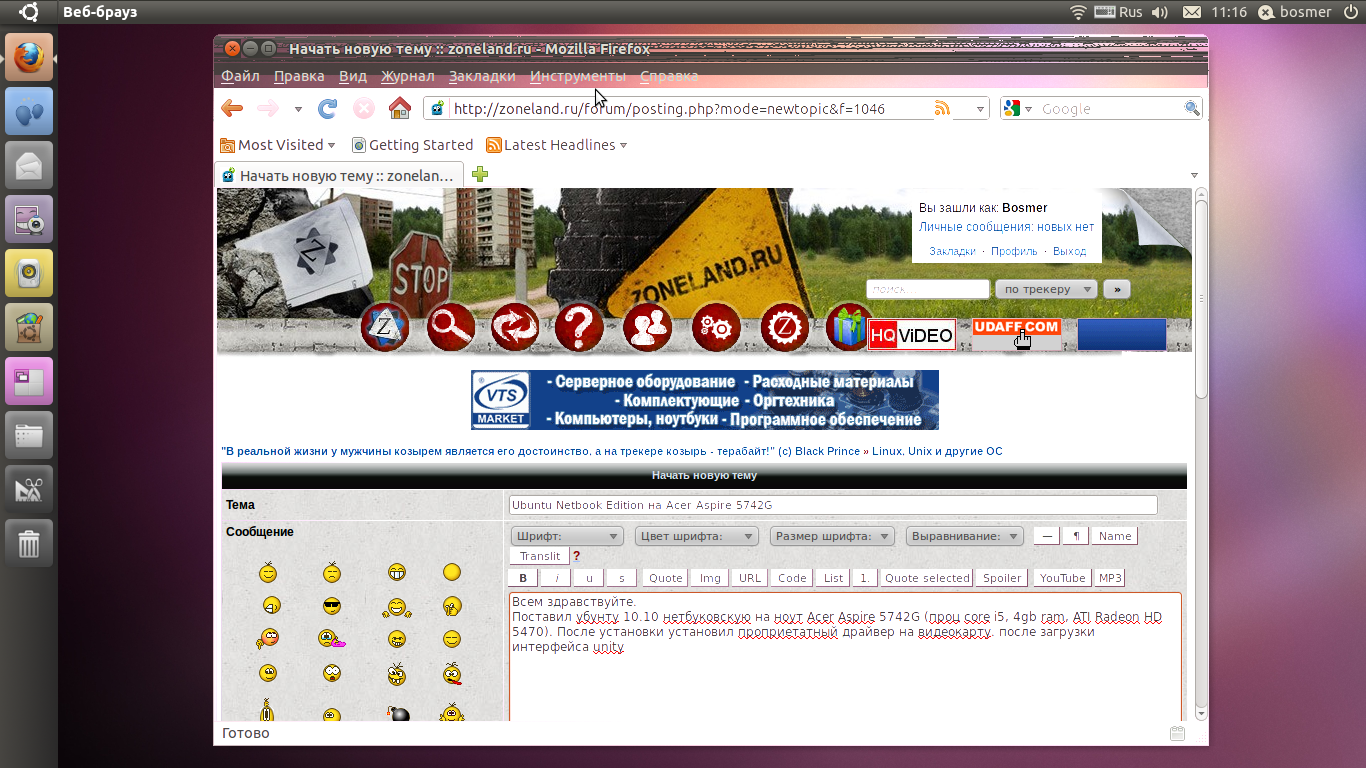Click the Code BBCode button
The height and width of the screenshot is (768, 1366).
pyautogui.click(x=792, y=578)
